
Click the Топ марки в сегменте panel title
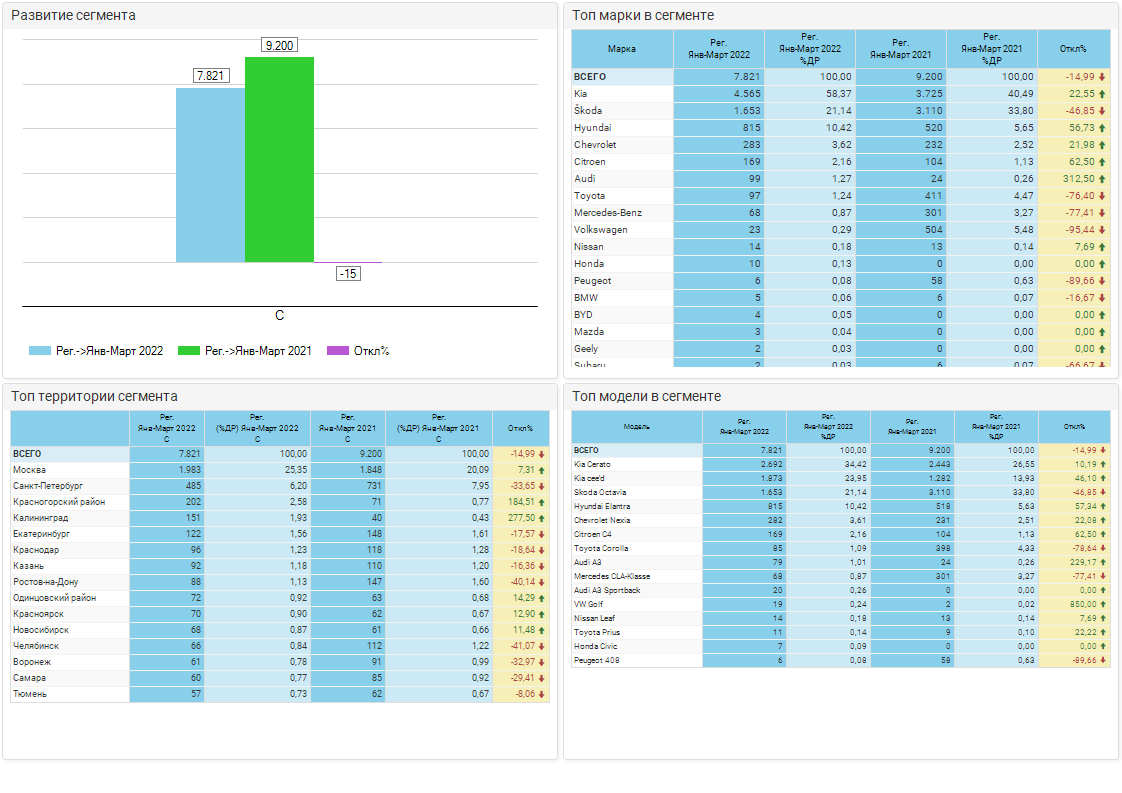click(x=642, y=16)
